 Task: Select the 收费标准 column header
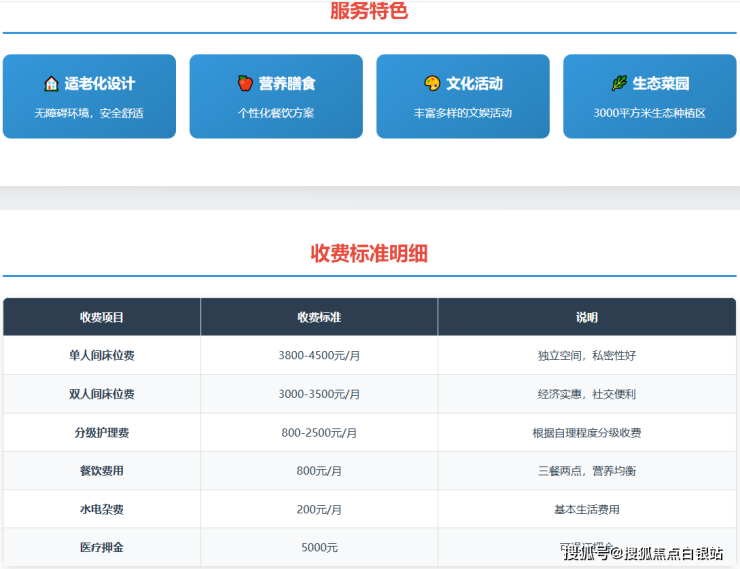(x=319, y=317)
